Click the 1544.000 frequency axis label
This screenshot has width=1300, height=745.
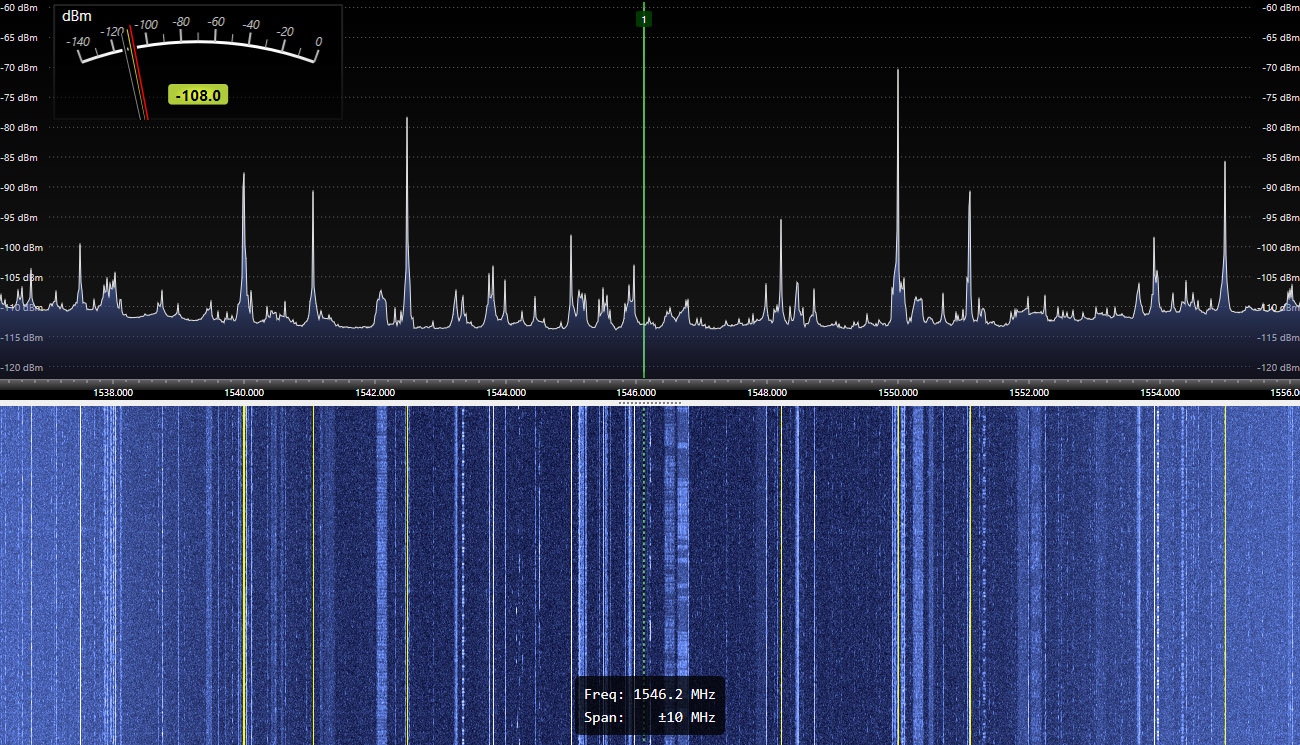point(506,393)
